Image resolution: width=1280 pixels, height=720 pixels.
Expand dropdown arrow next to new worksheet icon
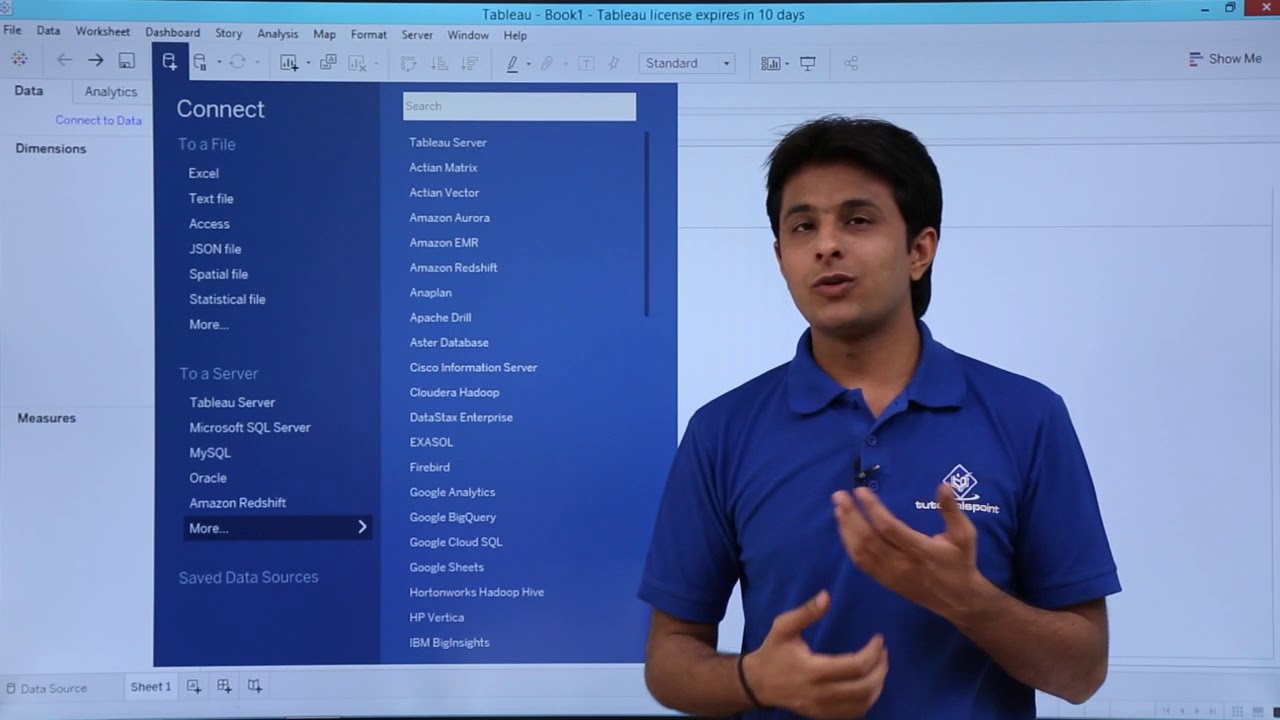click(x=308, y=63)
